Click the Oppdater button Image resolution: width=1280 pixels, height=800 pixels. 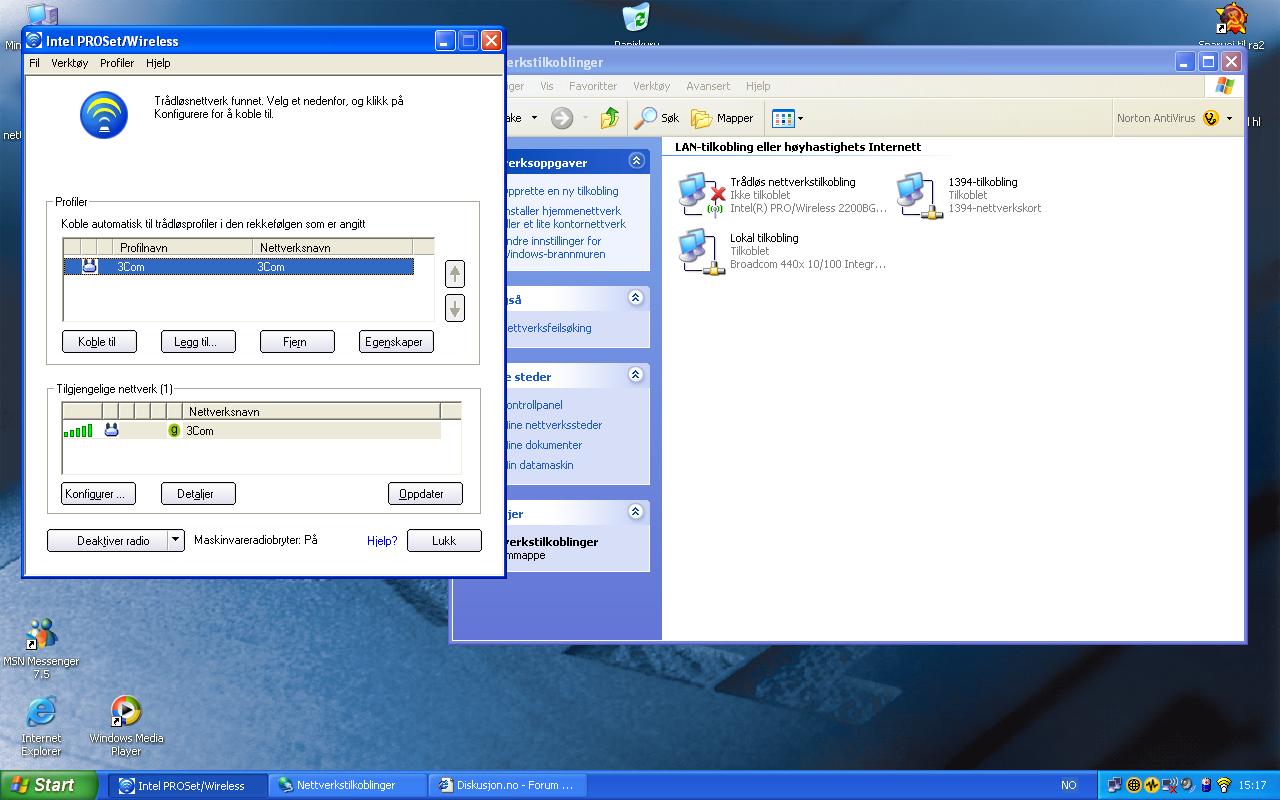(423, 494)
